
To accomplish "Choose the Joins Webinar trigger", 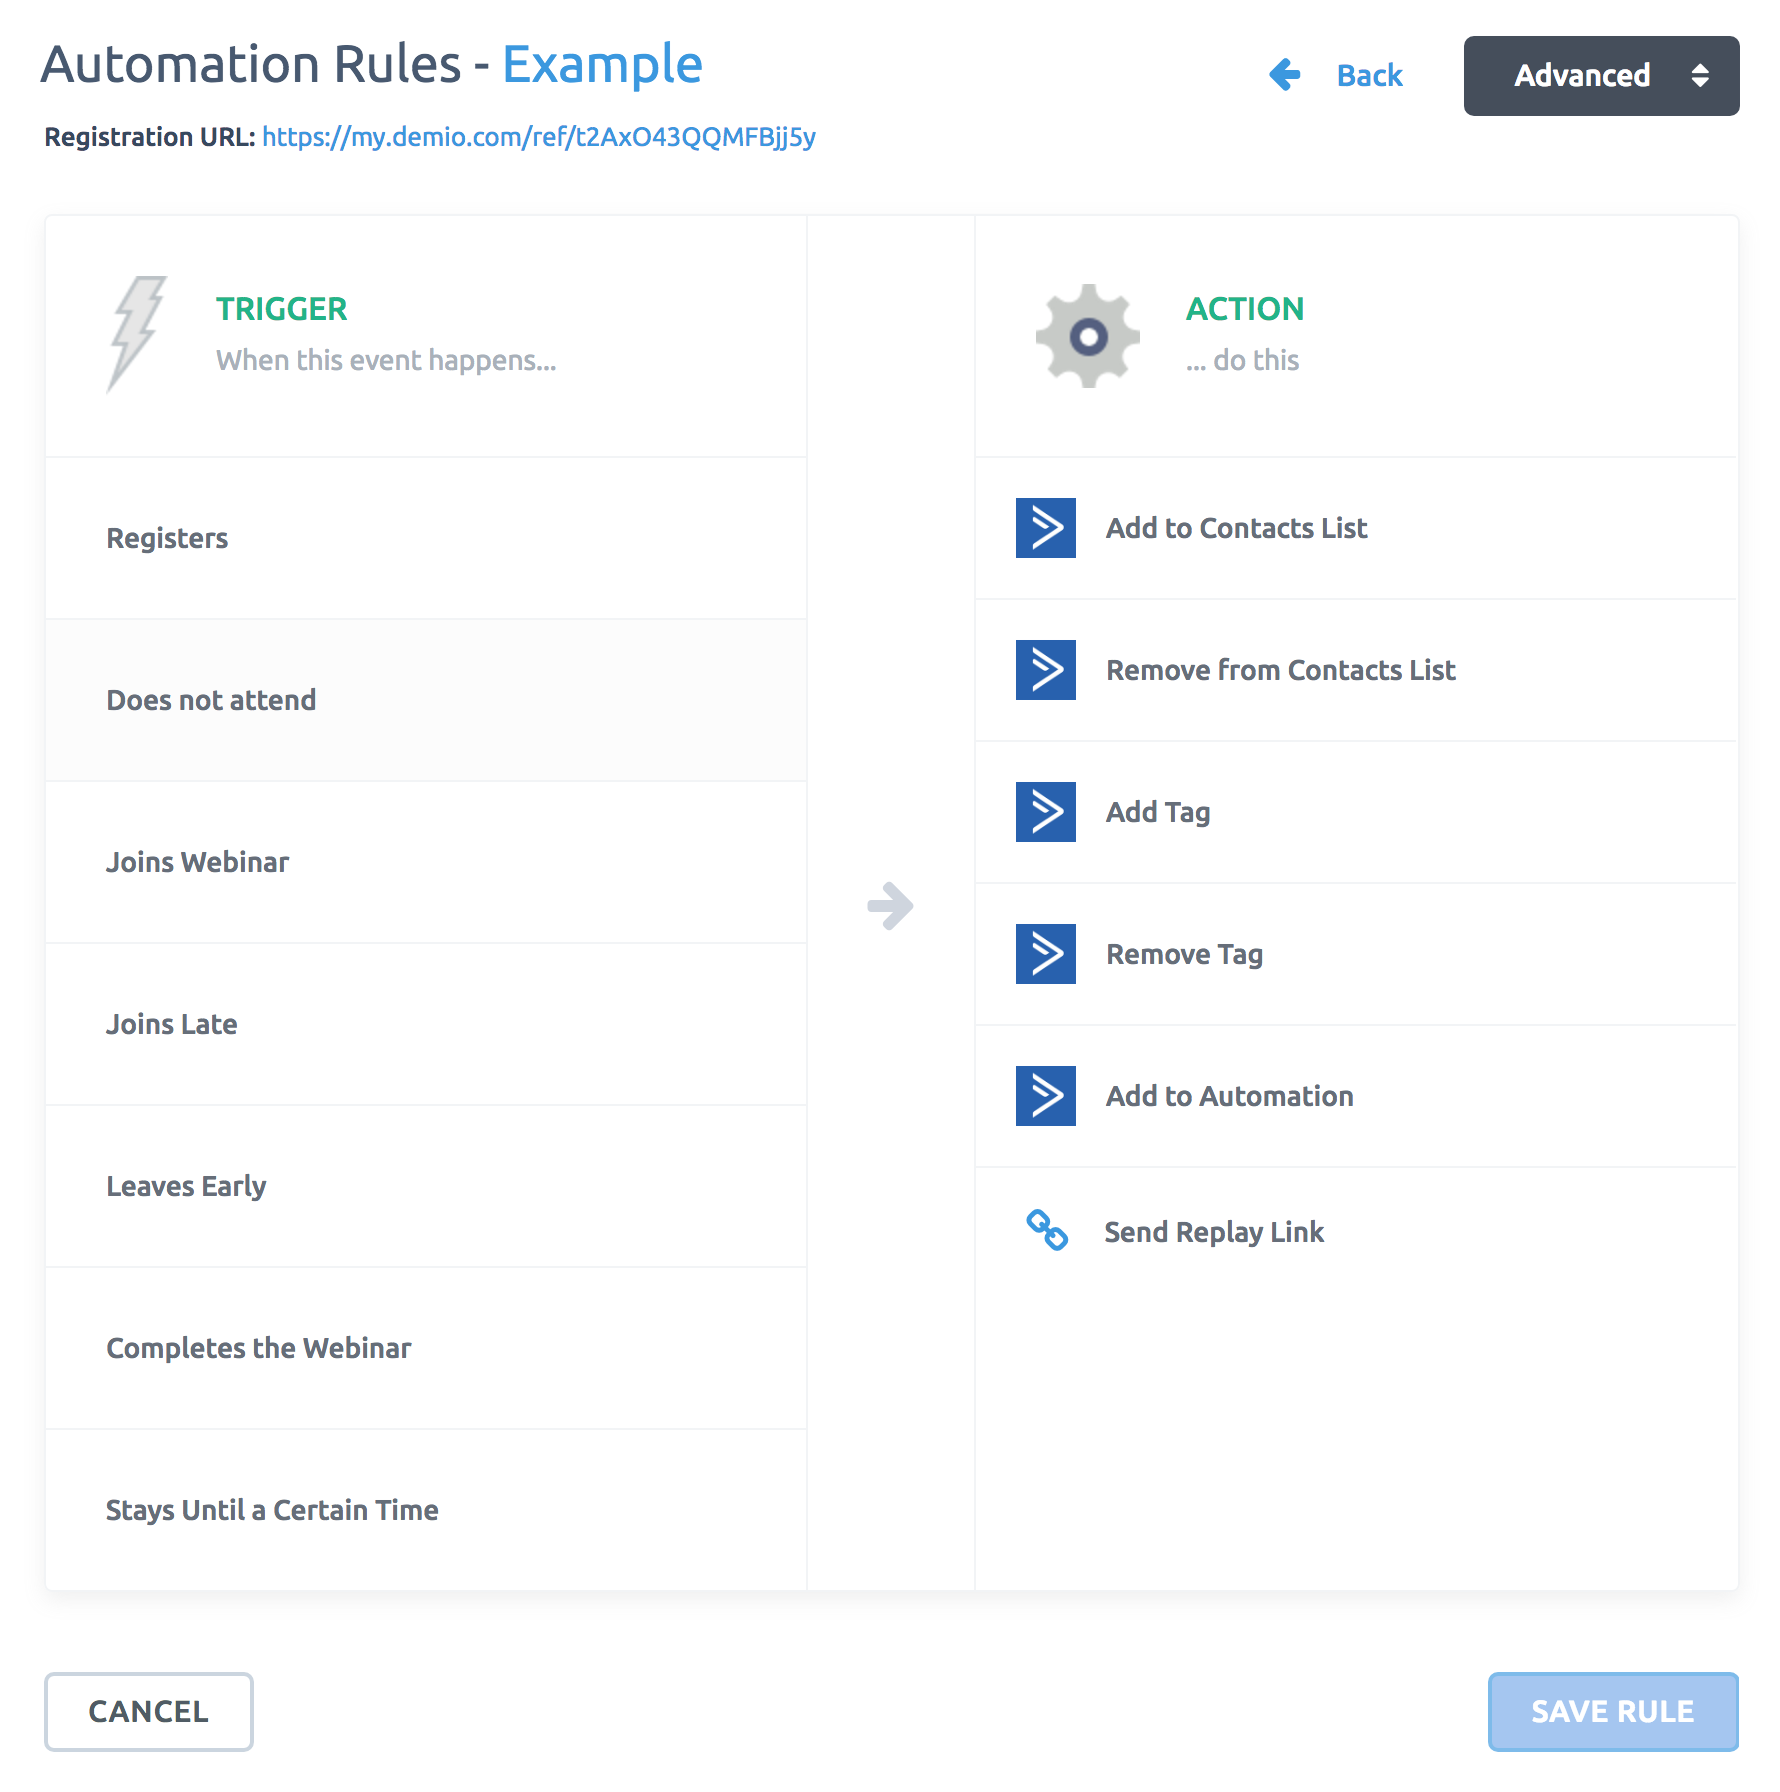I will click(426, 862).
